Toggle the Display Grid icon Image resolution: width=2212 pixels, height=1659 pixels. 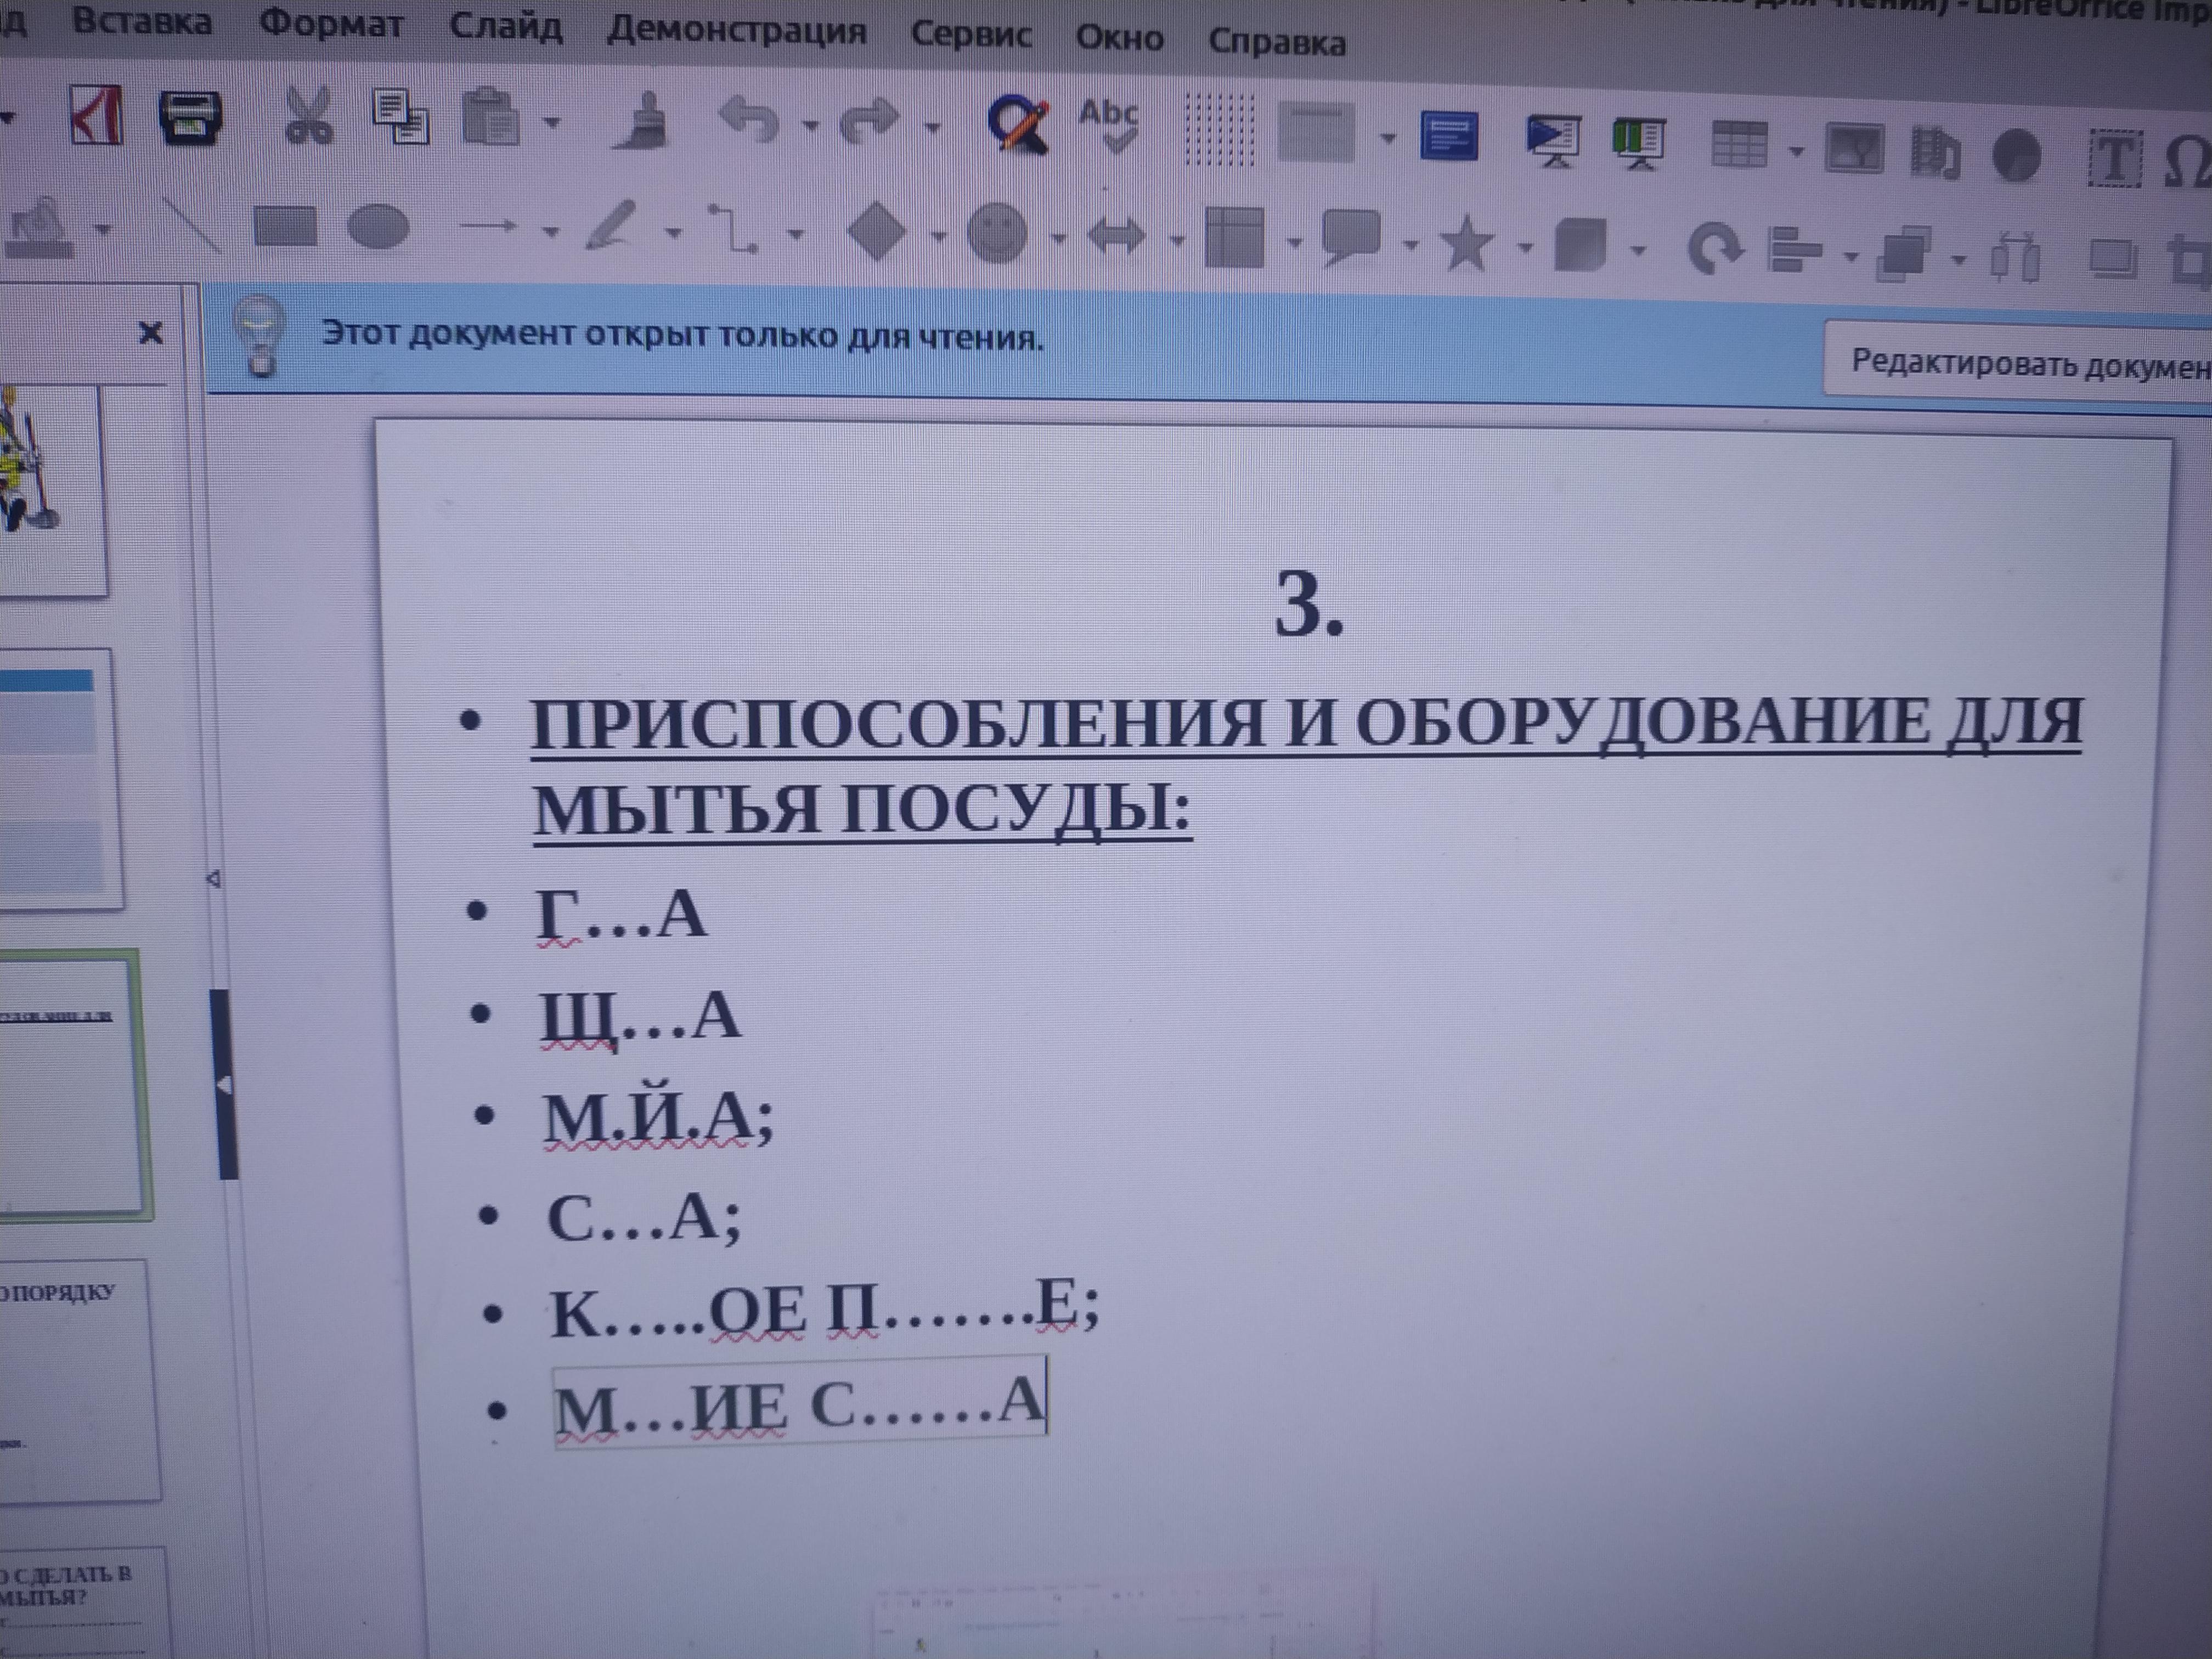point(1219,130)
